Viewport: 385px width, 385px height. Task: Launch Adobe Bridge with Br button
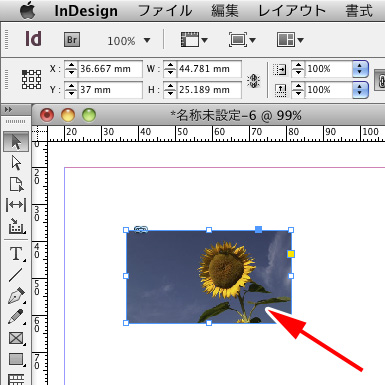[x=72, y=40]
